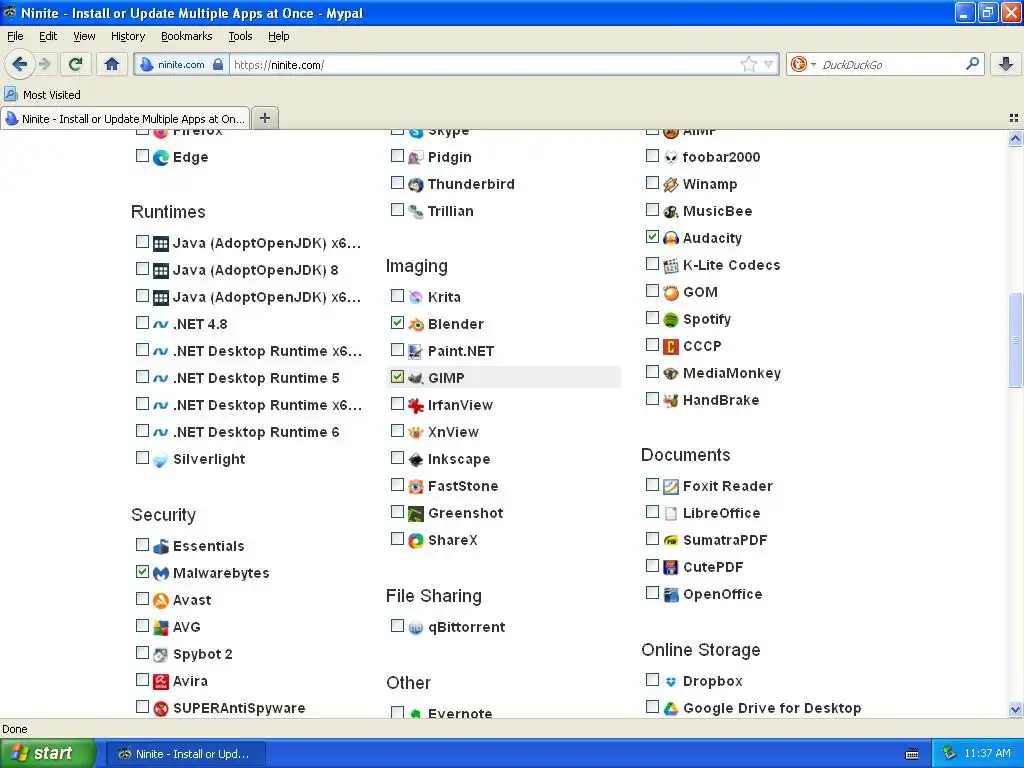Check the Dropbox checkbox
Viewport: 1024px width, 768px height.
click(x=652, y=680)
